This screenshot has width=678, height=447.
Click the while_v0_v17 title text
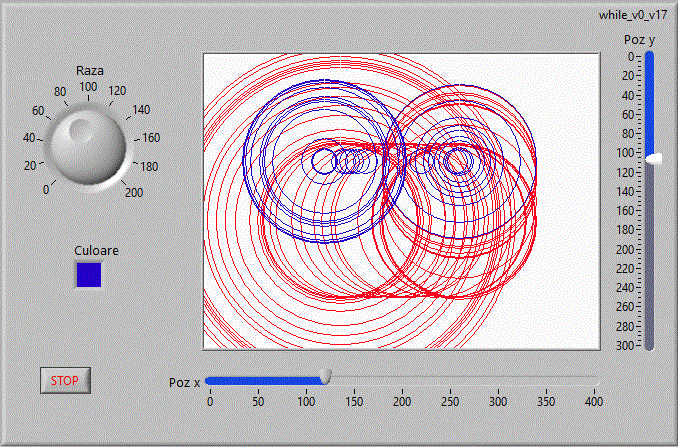pyautogui.click(x=631, y=14)
